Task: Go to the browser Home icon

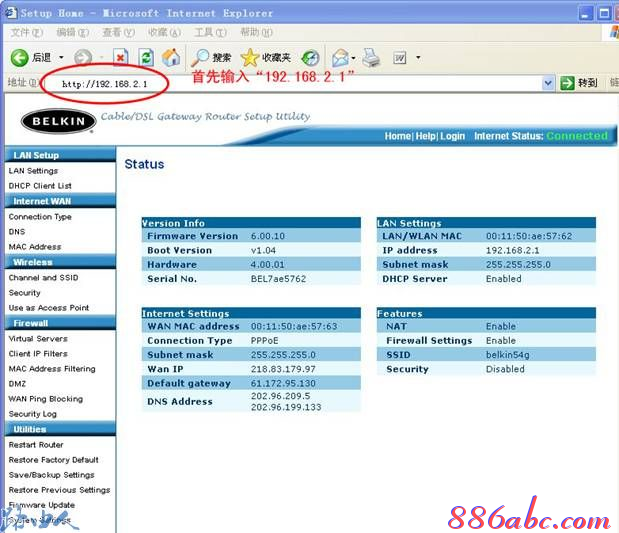Action: coord(171,58)
